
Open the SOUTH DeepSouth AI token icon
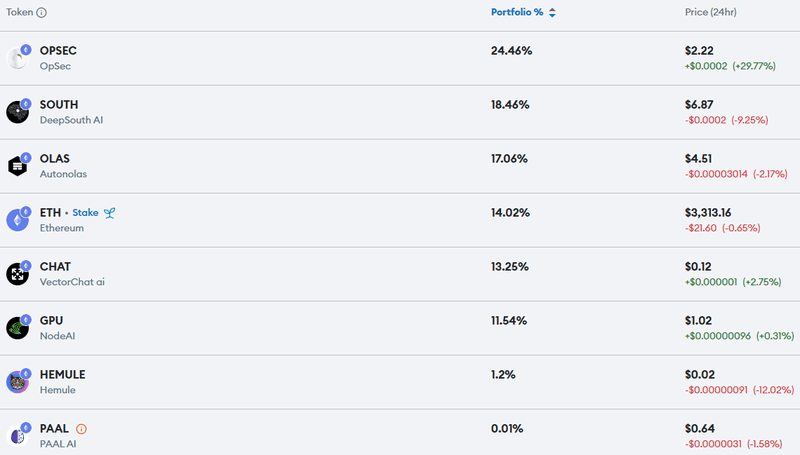coord(17,112)
